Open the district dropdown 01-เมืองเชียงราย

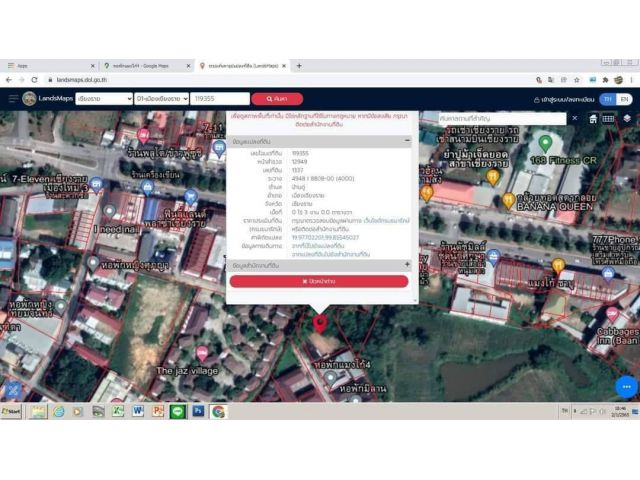click(x=162, y=99)
